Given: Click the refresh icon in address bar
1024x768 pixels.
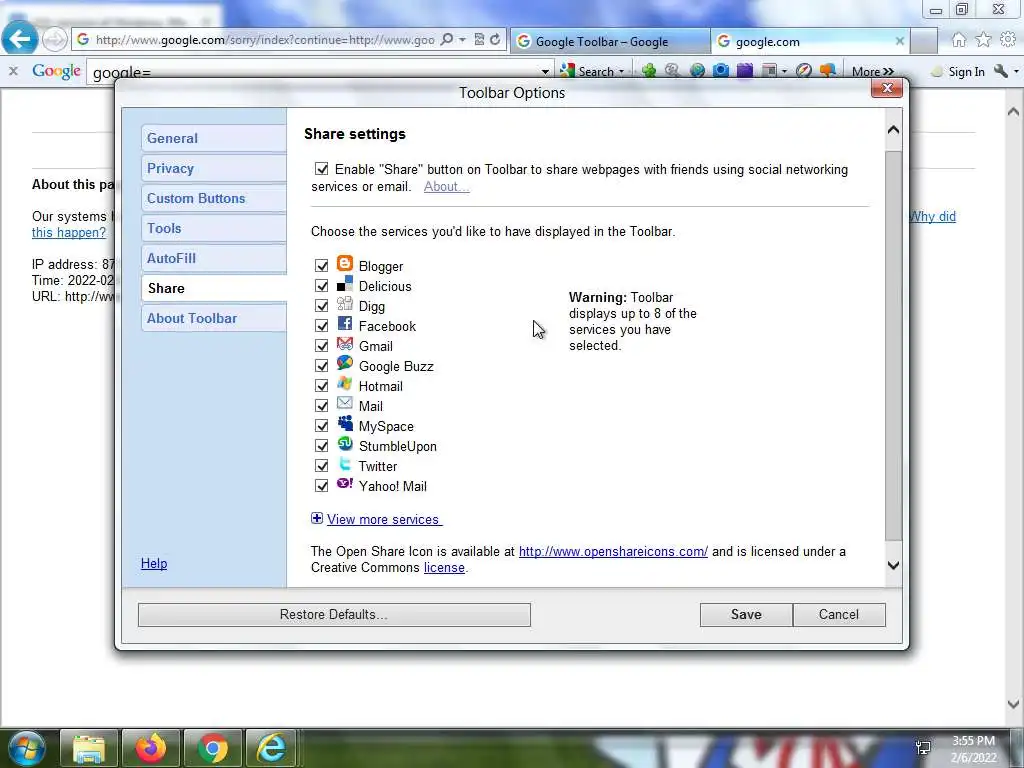Looking at the screenshot, I should (496, 40).
